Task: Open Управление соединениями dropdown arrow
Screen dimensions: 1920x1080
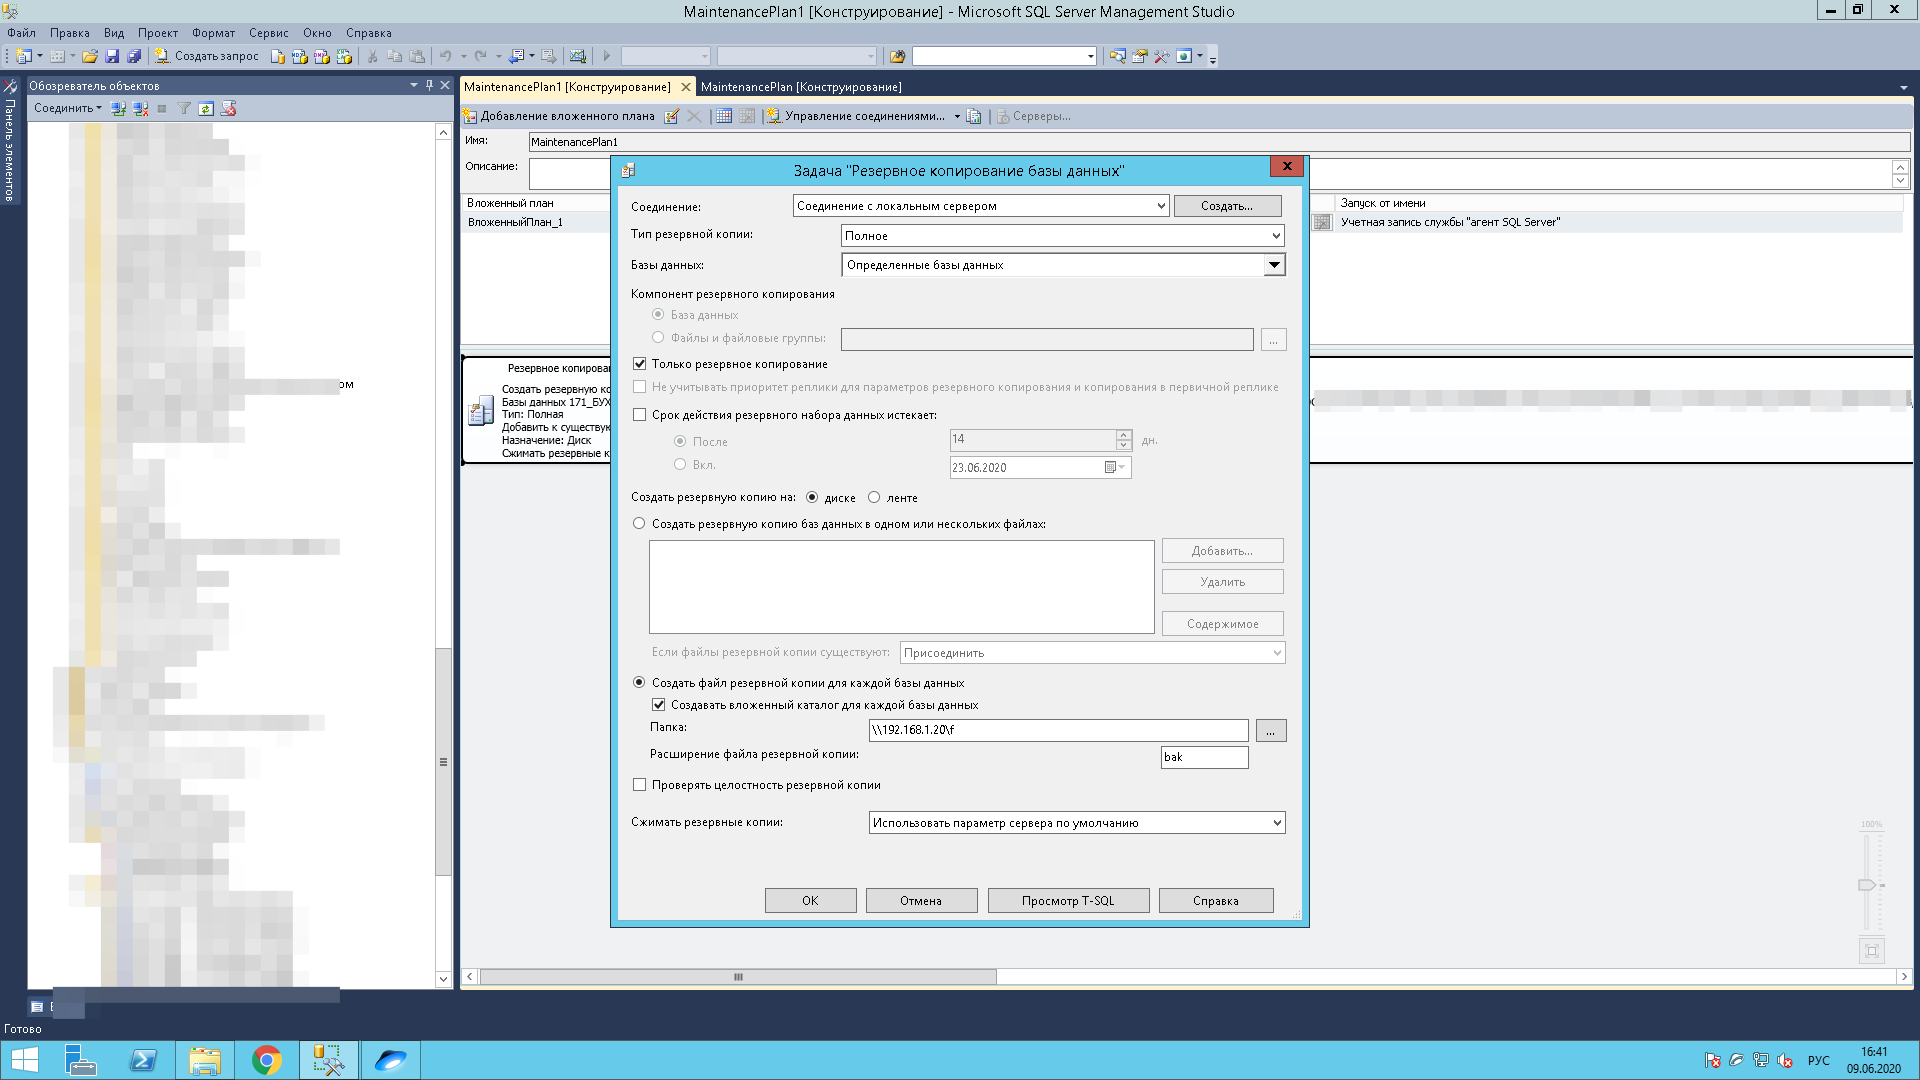Action: point(957,116)
